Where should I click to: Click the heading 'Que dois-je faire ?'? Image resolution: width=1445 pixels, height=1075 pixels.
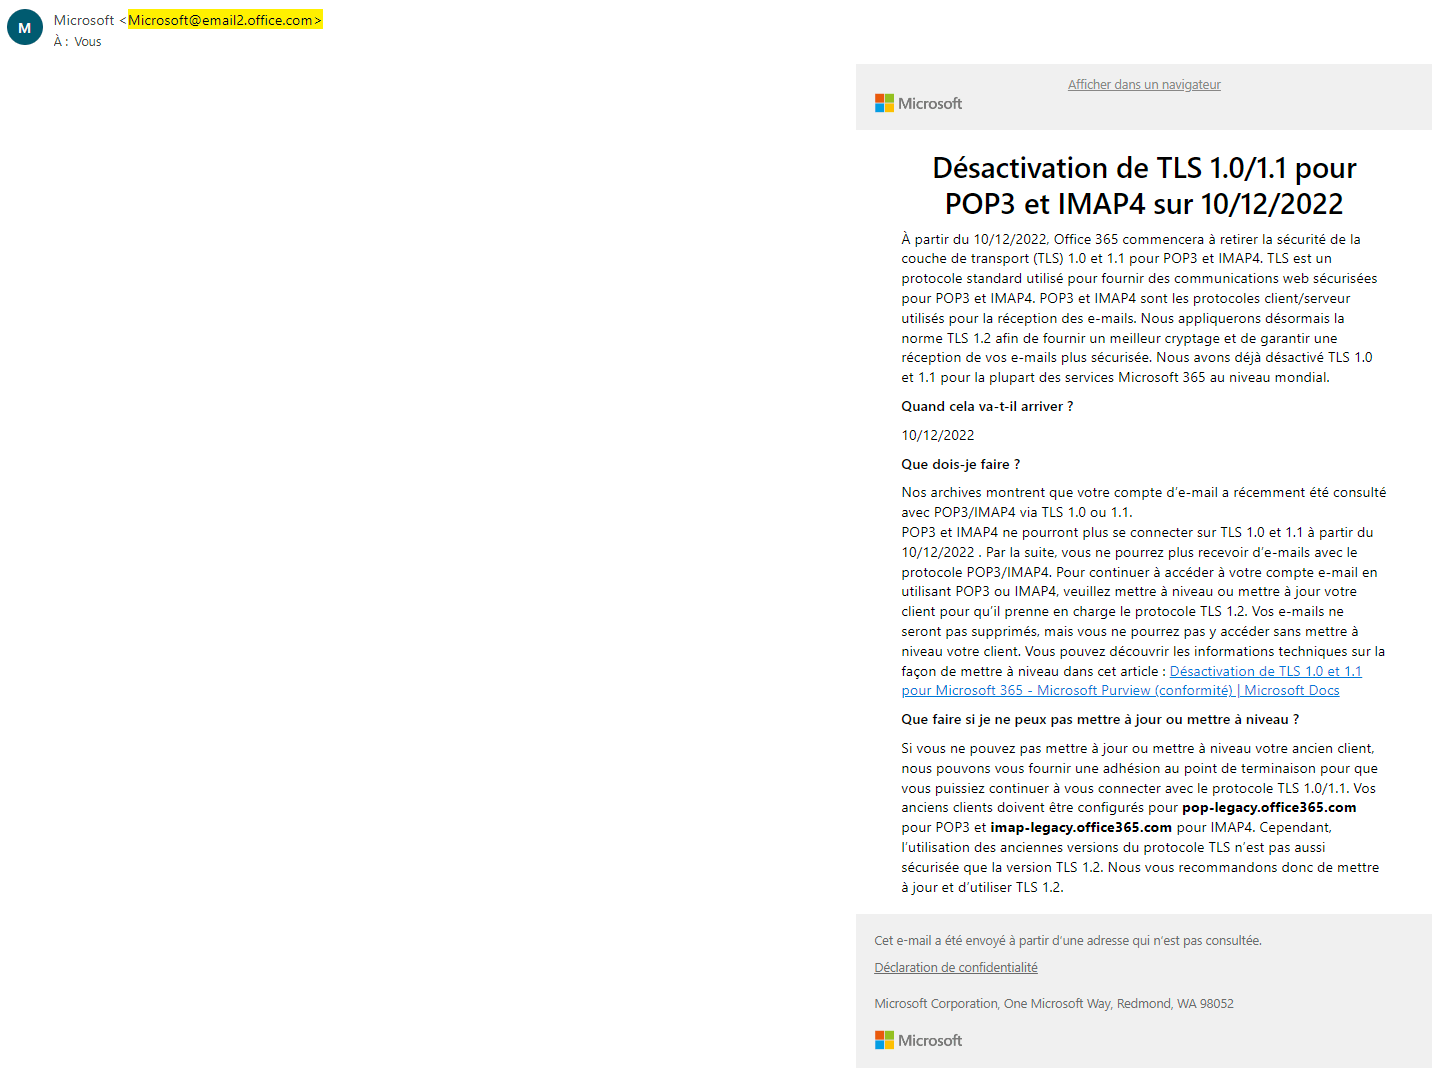[x=961, y=464]
